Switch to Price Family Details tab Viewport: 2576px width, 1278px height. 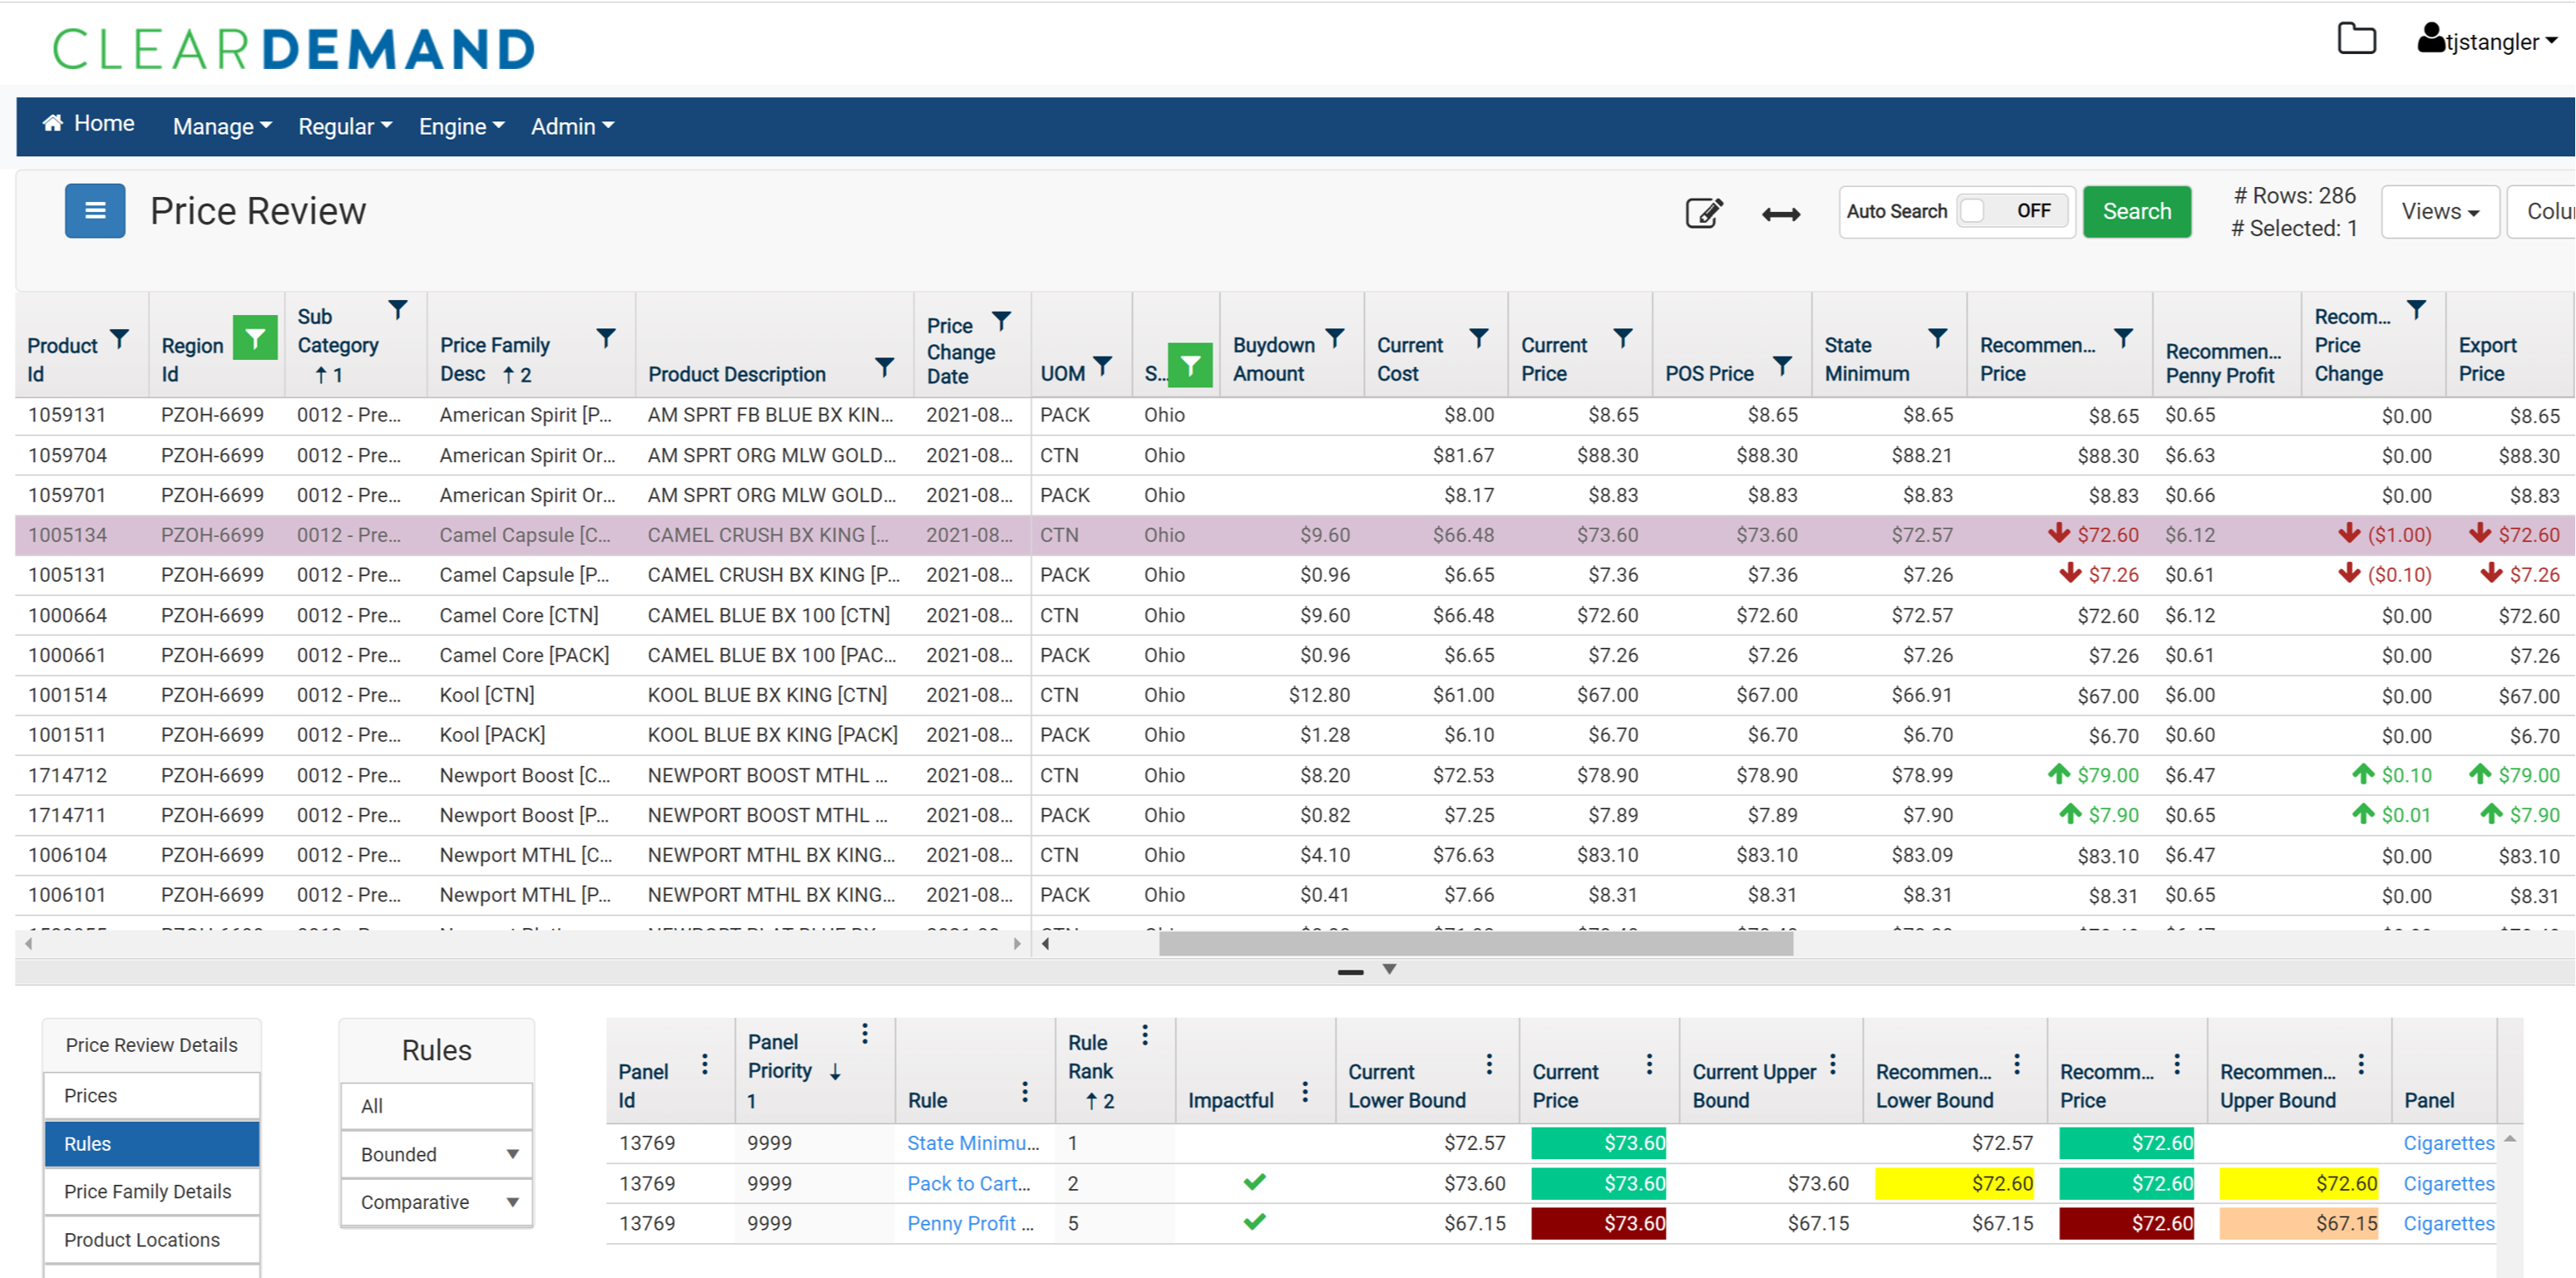[148, 1191]
